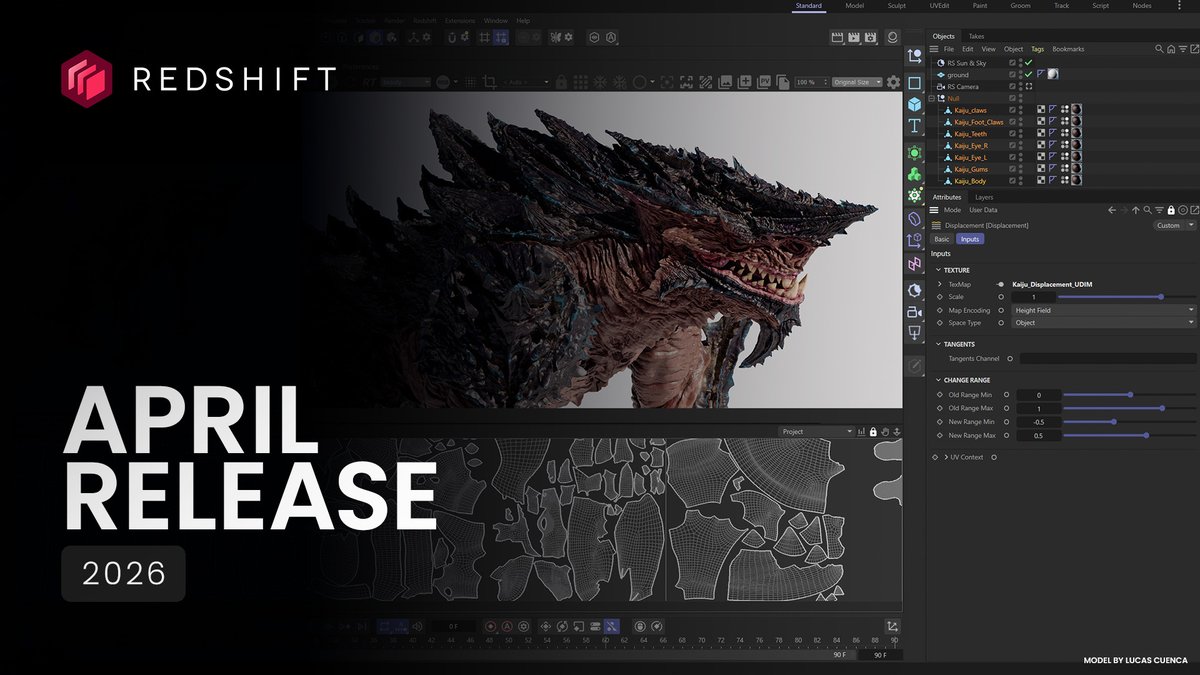The height and width of the screenshot is (675, 1200).
Task: Select the Inputs attributes tab
Action: 969,239
